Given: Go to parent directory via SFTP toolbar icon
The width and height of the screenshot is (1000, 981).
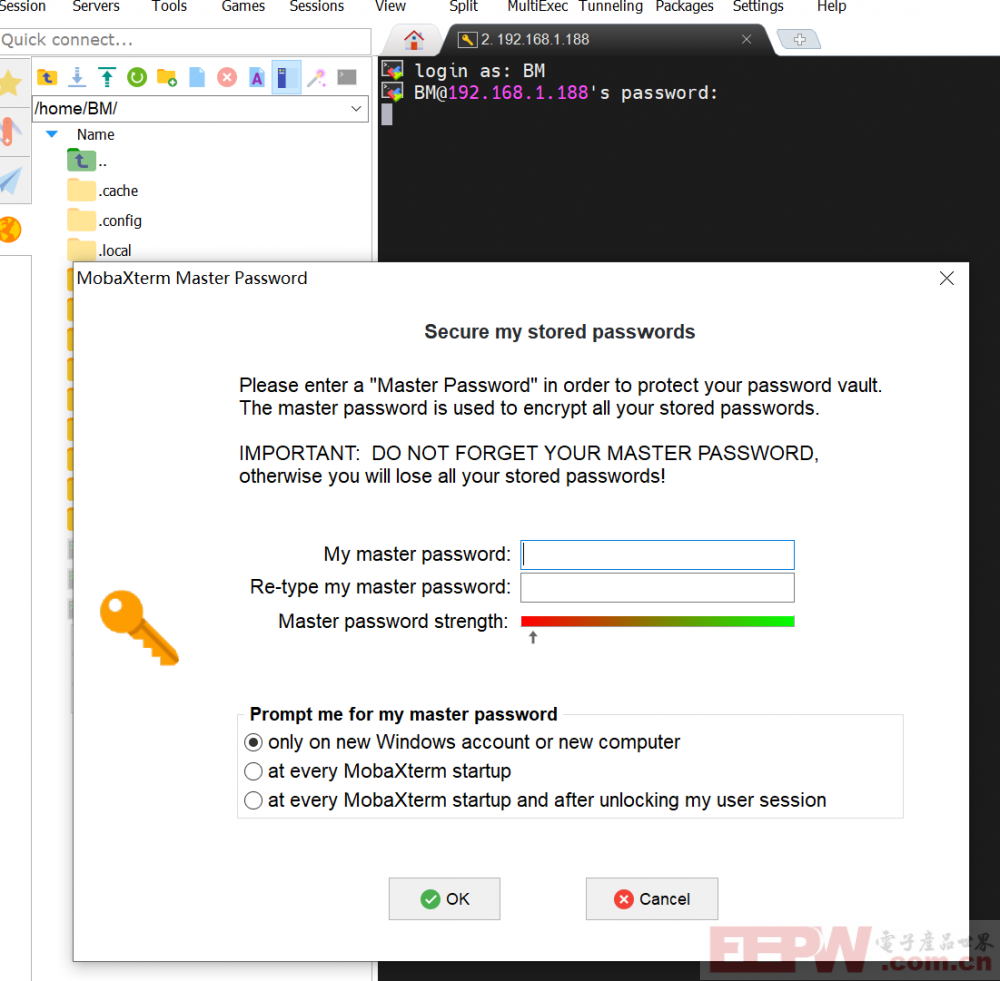Looking at the screenshot, I should click(x=47, y=78).
